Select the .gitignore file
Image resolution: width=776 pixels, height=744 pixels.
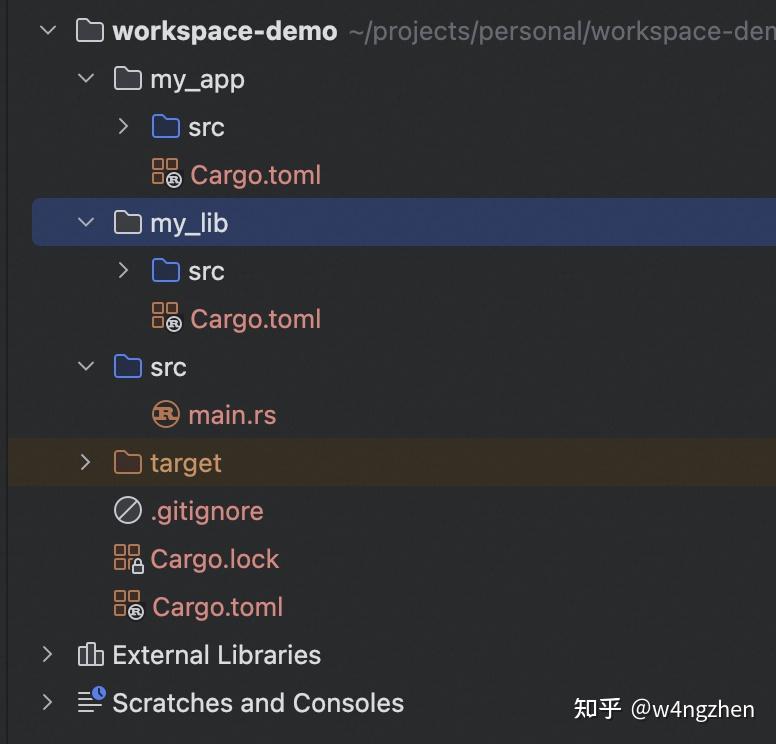[206, 511]
